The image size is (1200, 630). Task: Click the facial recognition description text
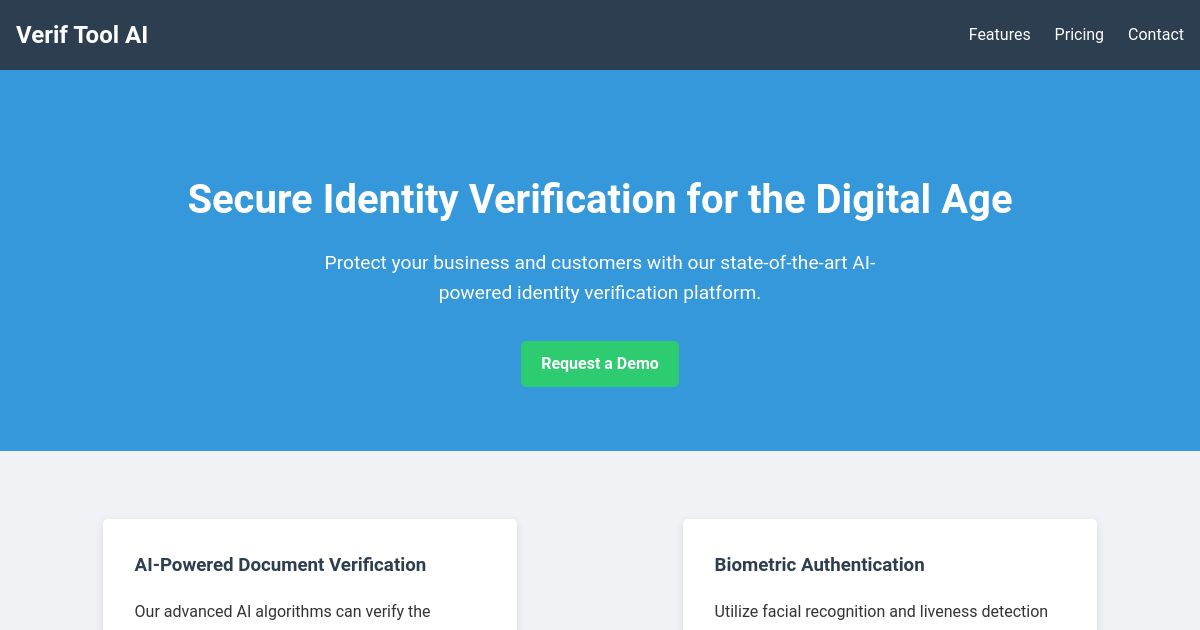point(880,611)
